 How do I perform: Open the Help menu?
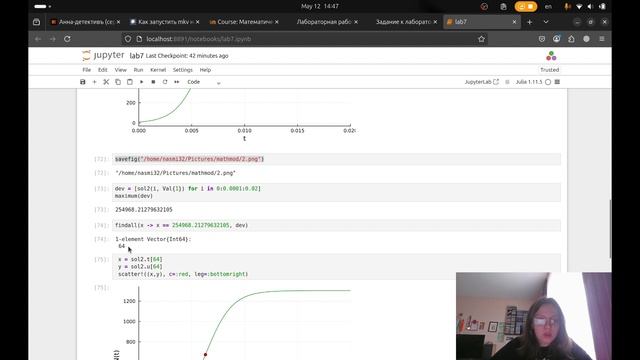pyautogui.click(x=205, y=70)
